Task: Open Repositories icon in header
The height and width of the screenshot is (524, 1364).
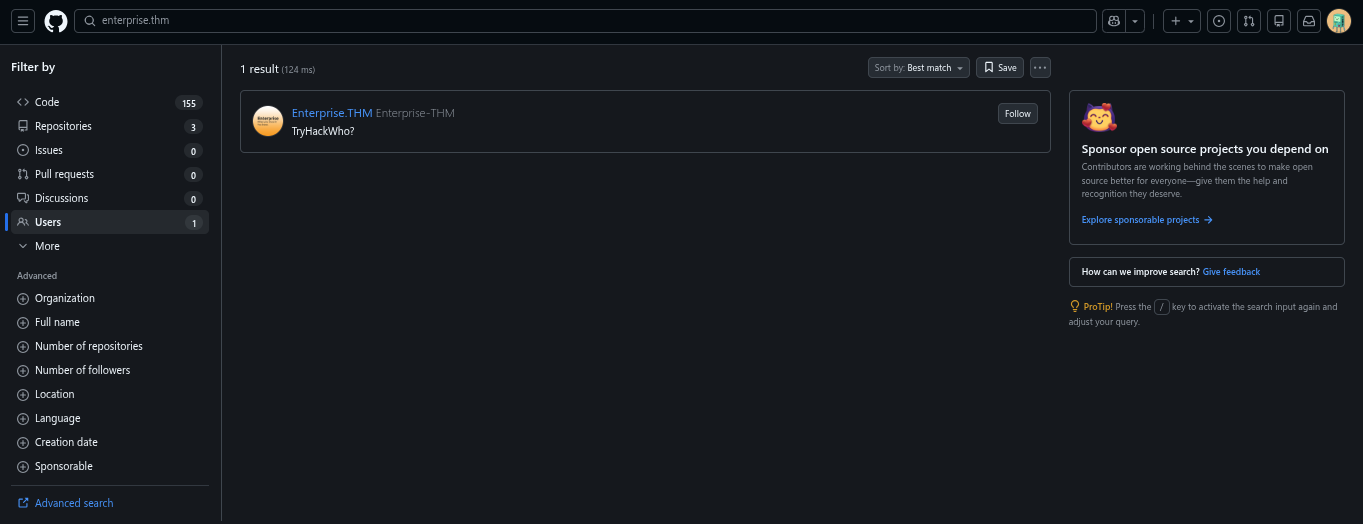Action: coord(1279,21)
